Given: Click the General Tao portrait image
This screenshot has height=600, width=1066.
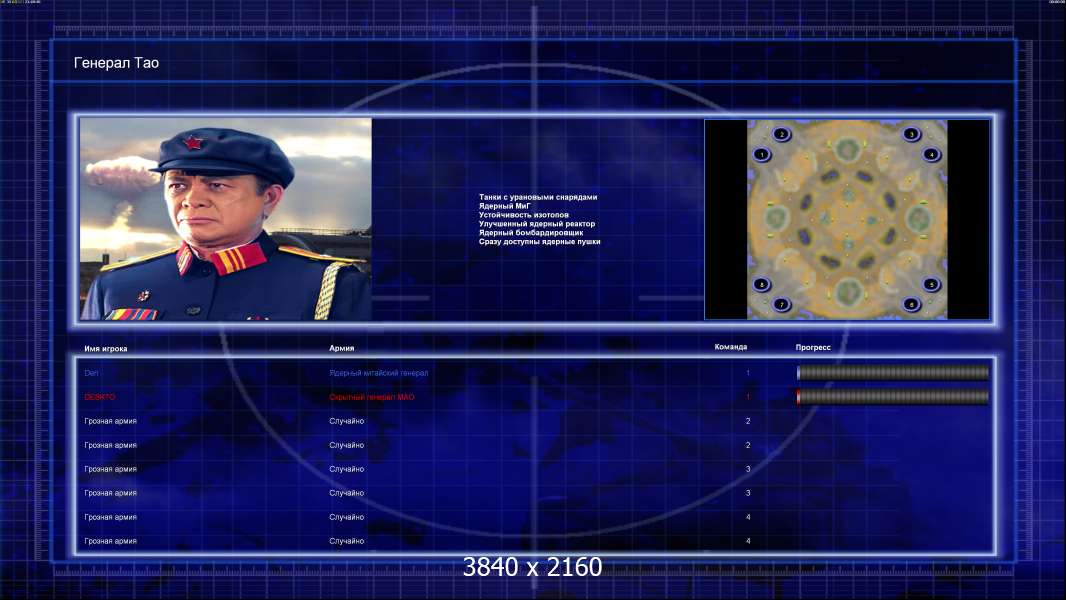Looking at the screenshot, I should (x=226, y=219).
